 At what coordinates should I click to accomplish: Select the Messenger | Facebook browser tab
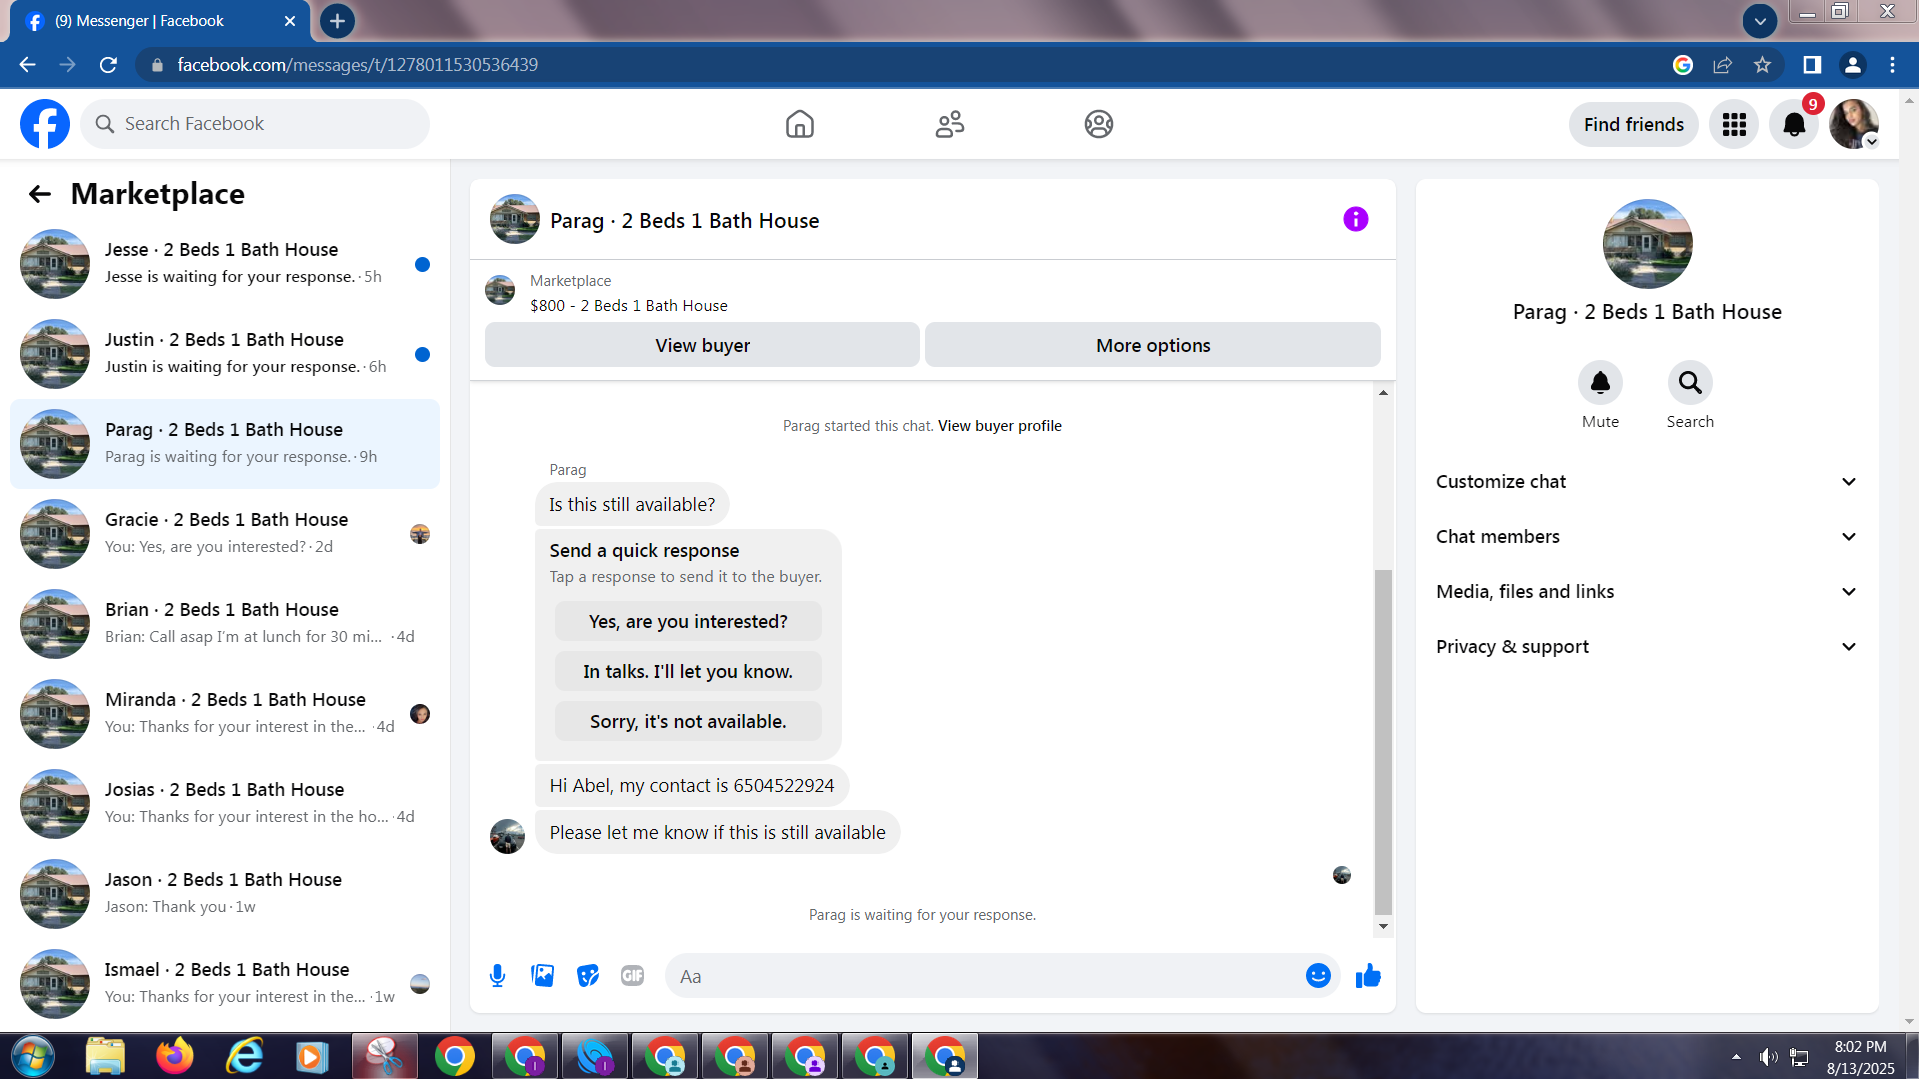[x=160, y=21]
